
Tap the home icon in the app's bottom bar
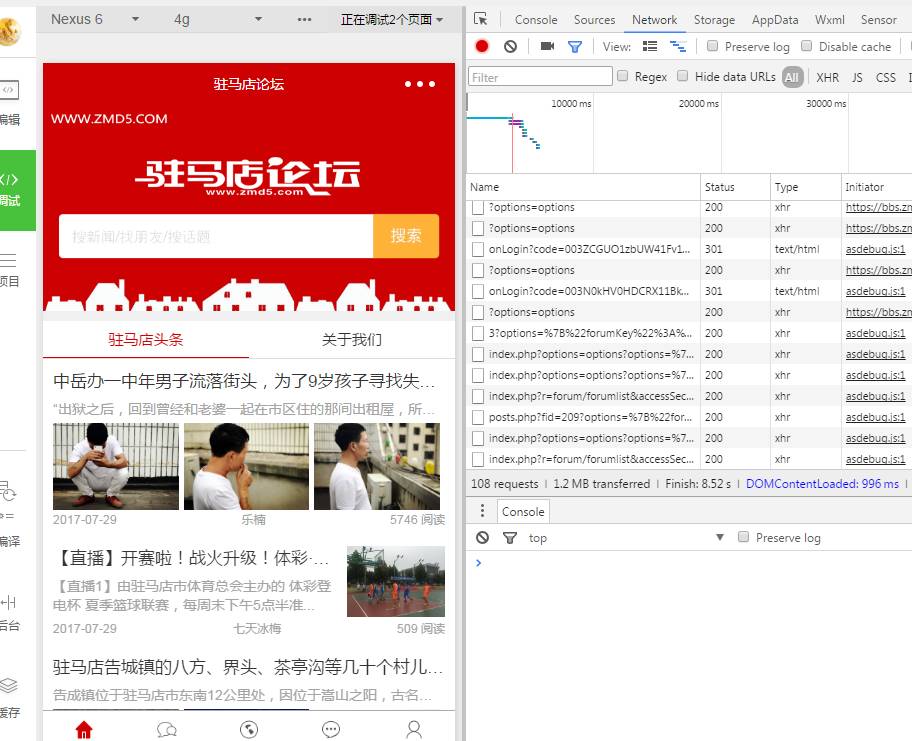(84, 730)
